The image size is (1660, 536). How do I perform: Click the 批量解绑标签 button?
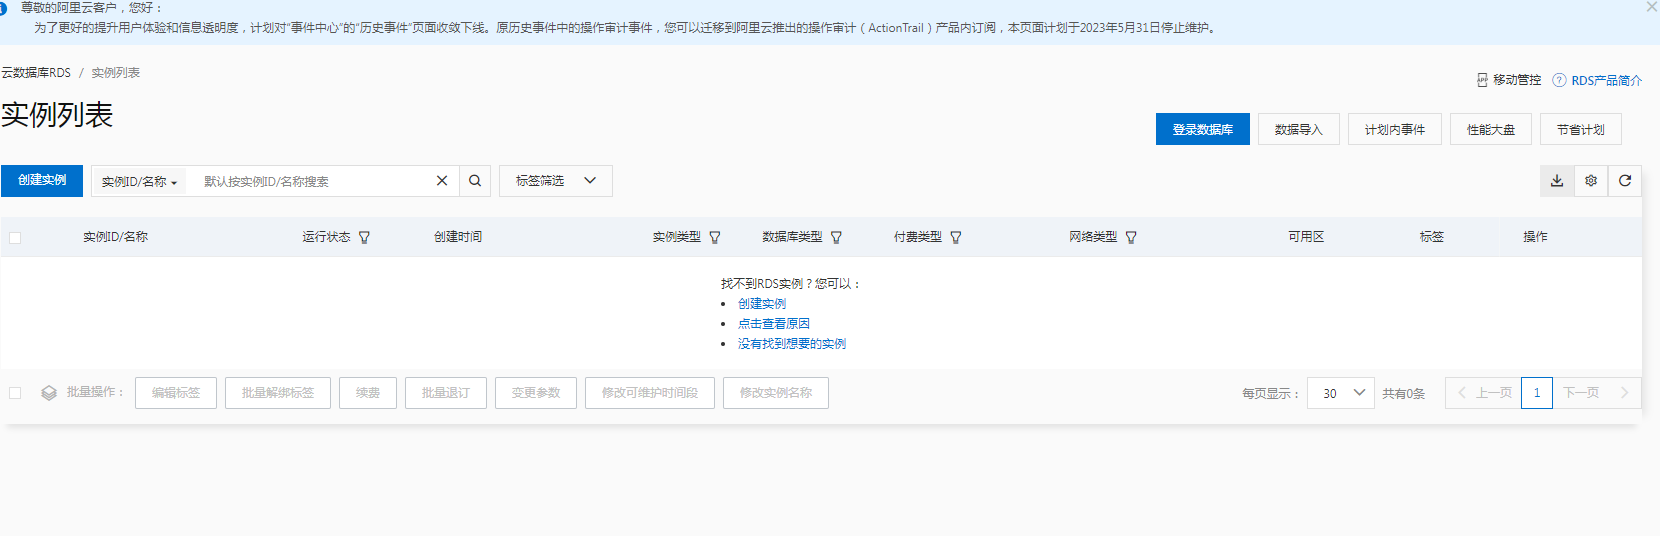(278, 393)
